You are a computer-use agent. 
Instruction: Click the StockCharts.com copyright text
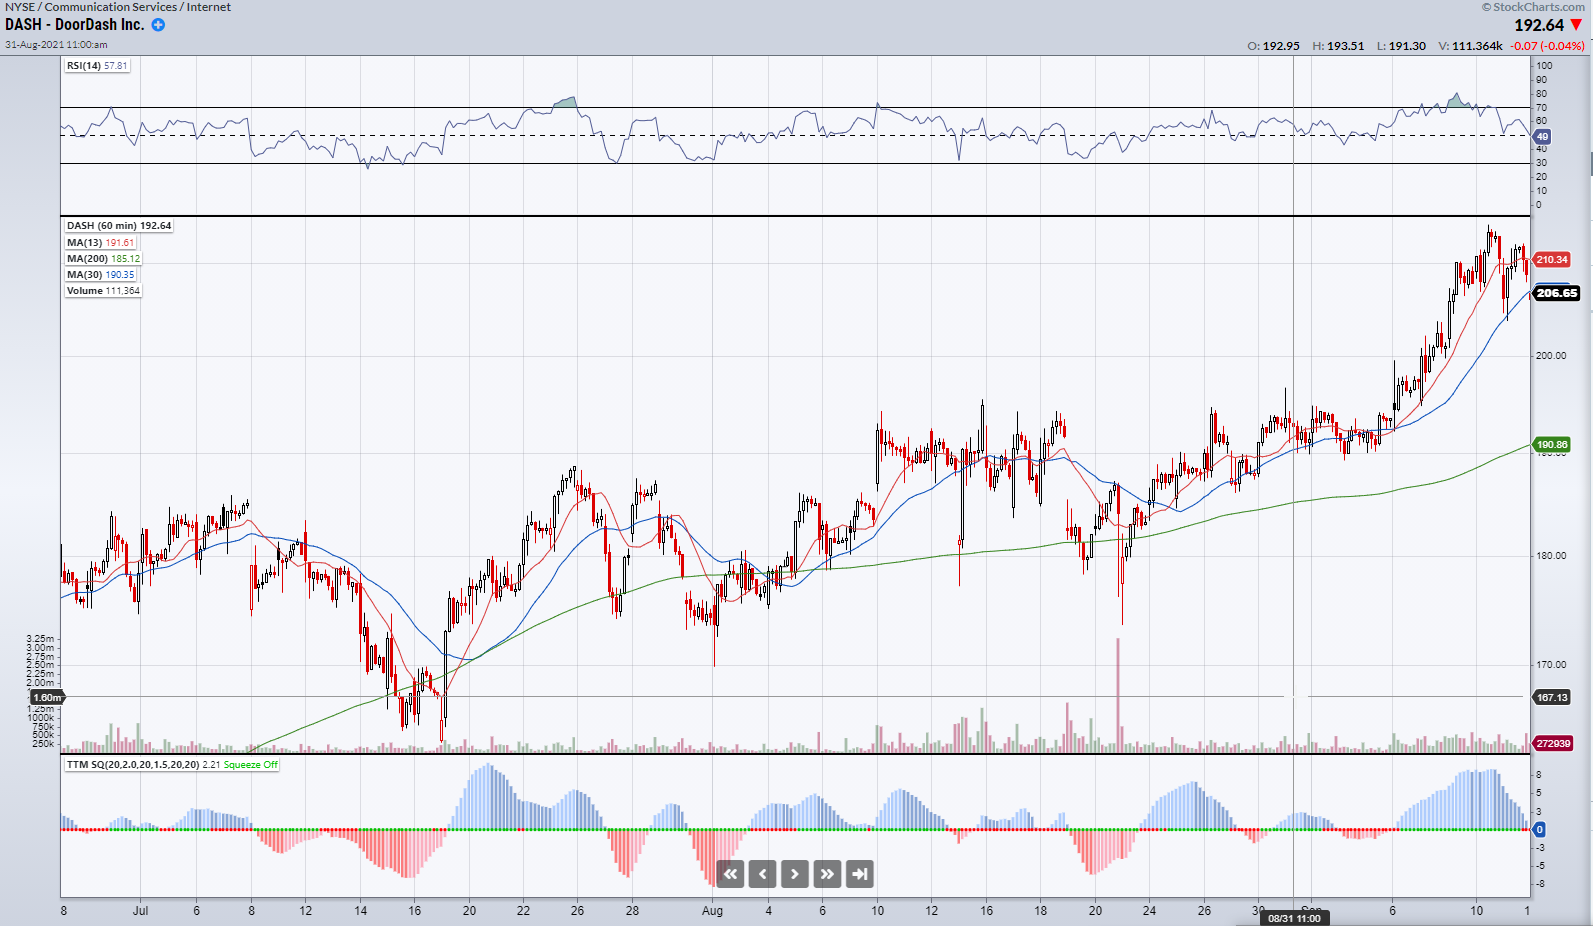pyautogui.click(x=1533, y=7)
